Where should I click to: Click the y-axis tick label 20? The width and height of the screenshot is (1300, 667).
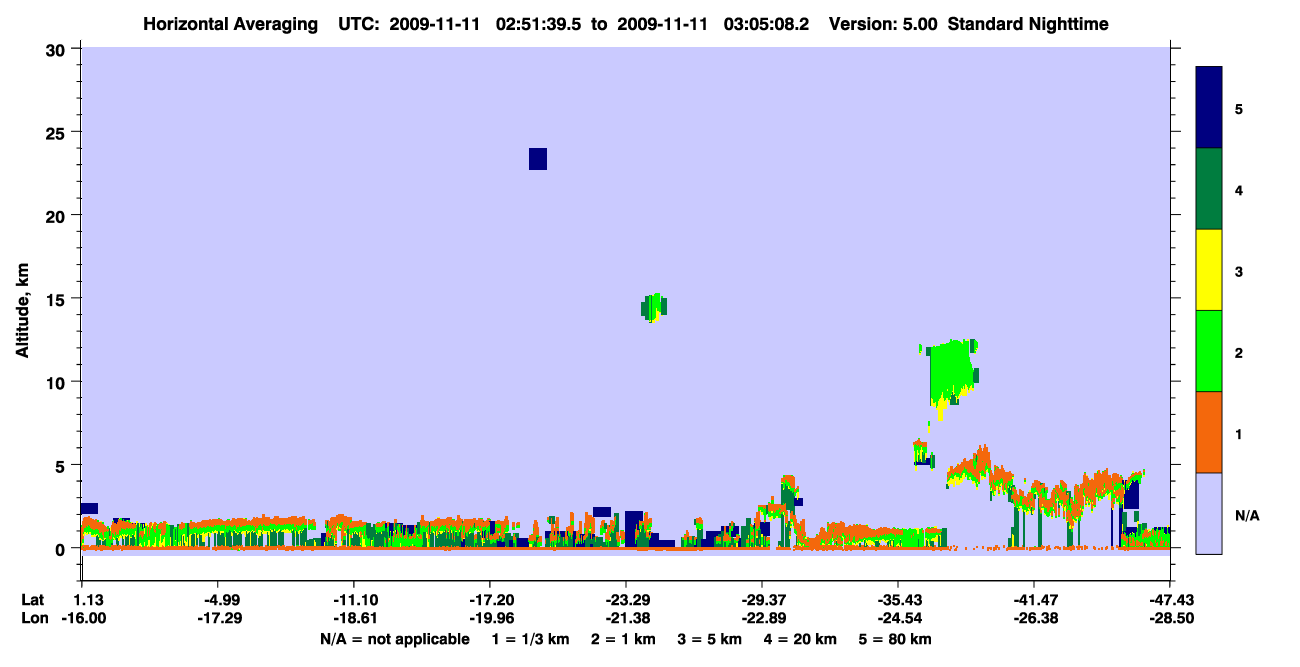[x=58, y=215]
